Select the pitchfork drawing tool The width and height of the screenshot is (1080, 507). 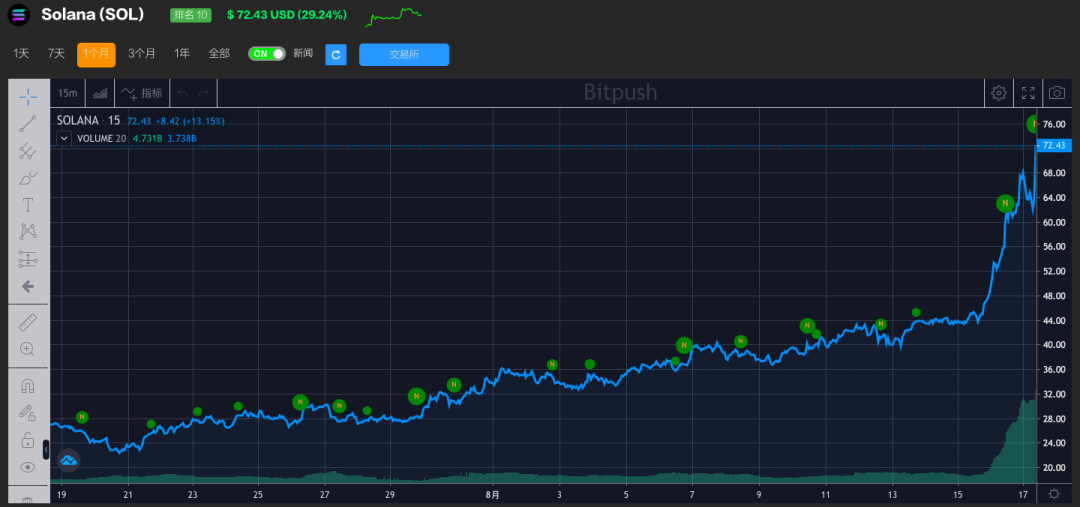28,151
